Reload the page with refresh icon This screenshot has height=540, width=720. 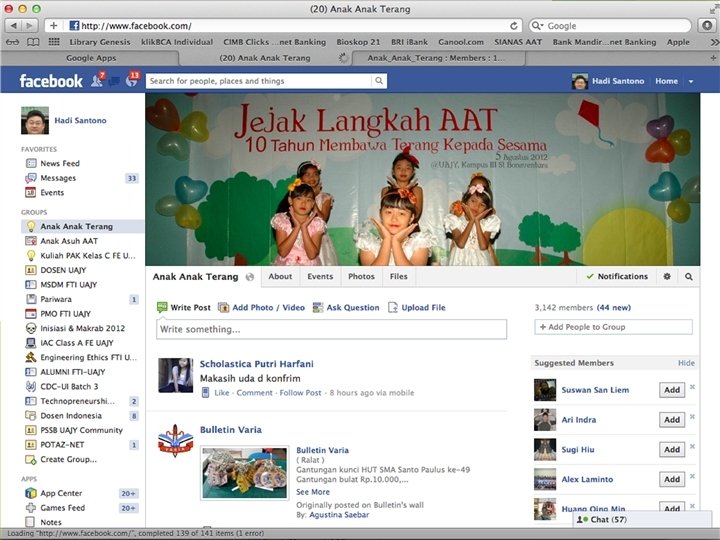coord(514,26)
